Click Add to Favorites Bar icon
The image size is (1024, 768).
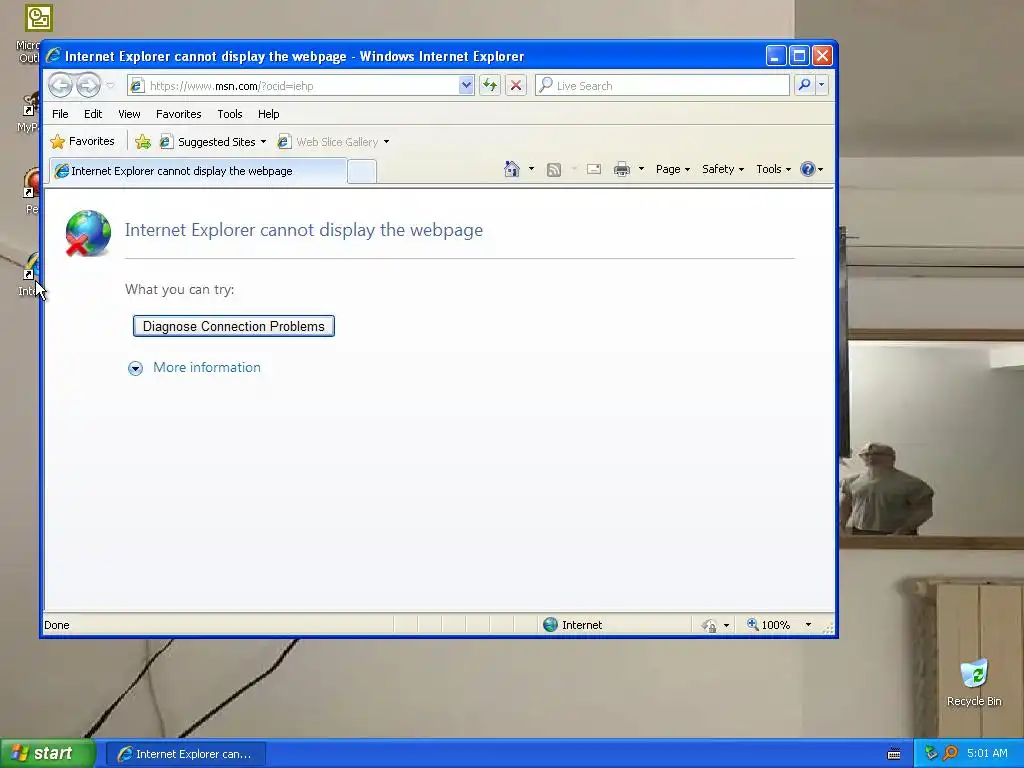pyautogui.click(x=143, y=142)
